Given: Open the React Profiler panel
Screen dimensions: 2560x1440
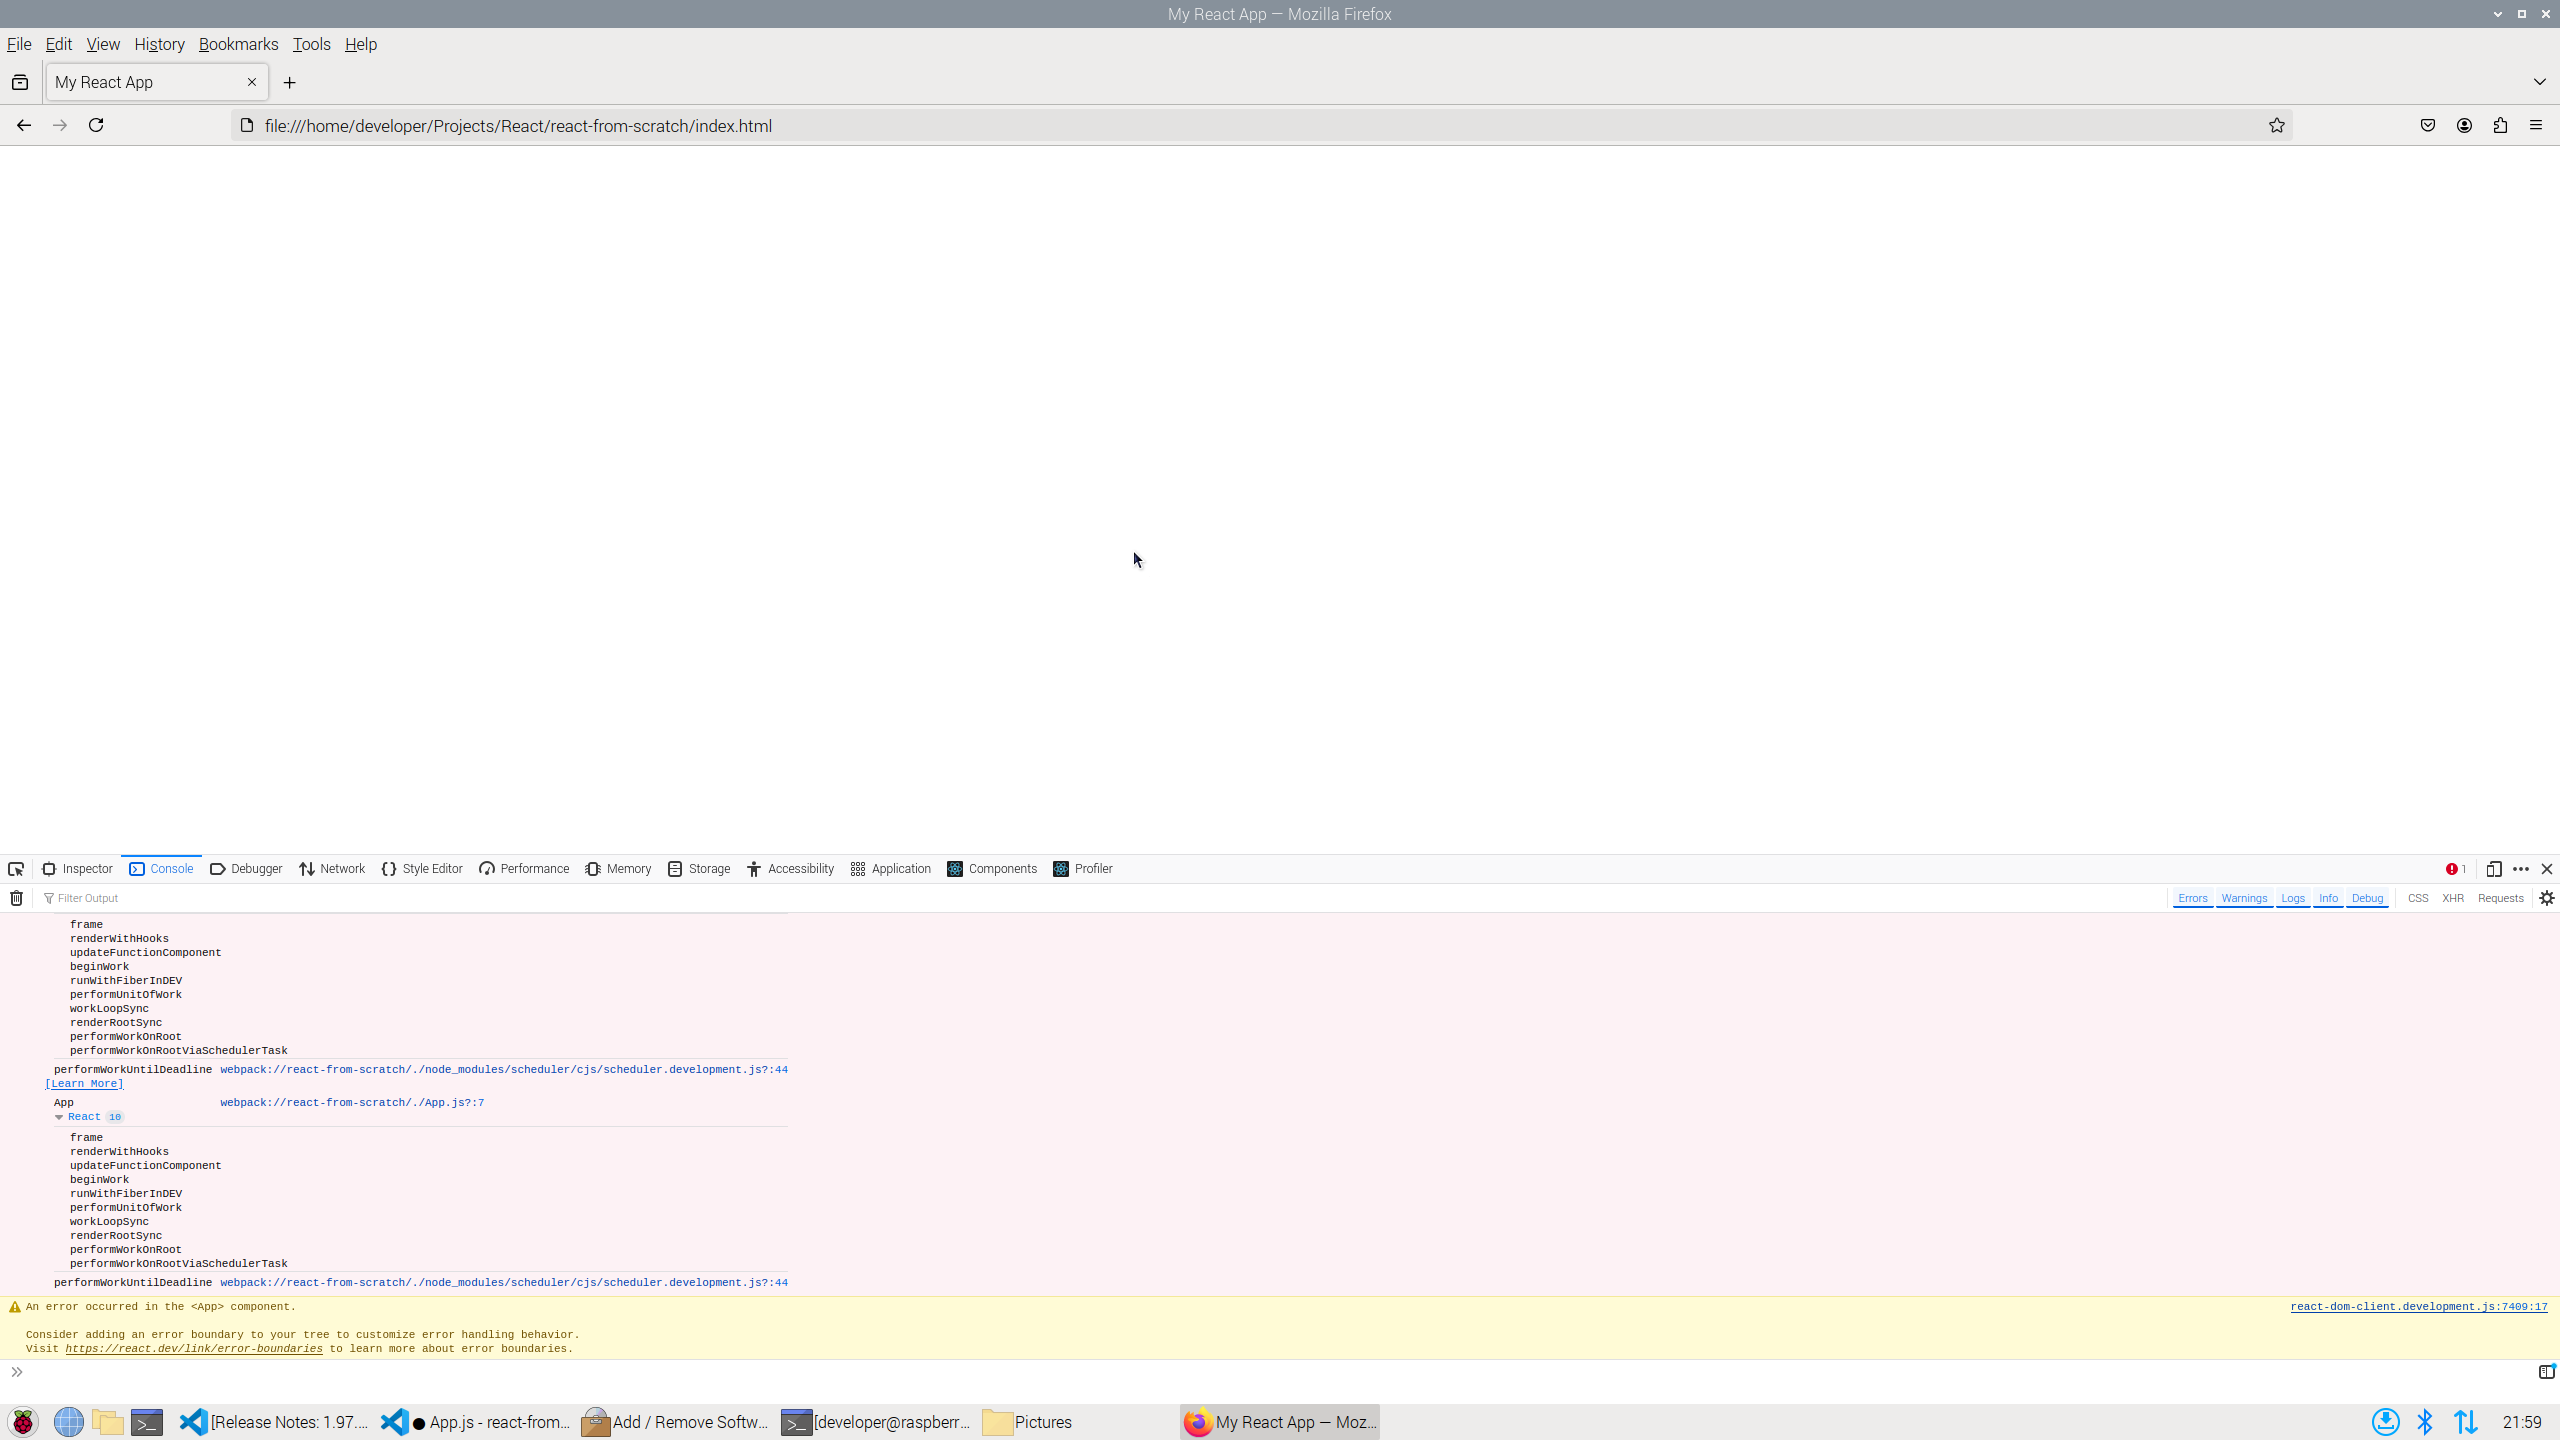Looking at the screenshot, I should pyautogui.click(x=1083, y=869).
